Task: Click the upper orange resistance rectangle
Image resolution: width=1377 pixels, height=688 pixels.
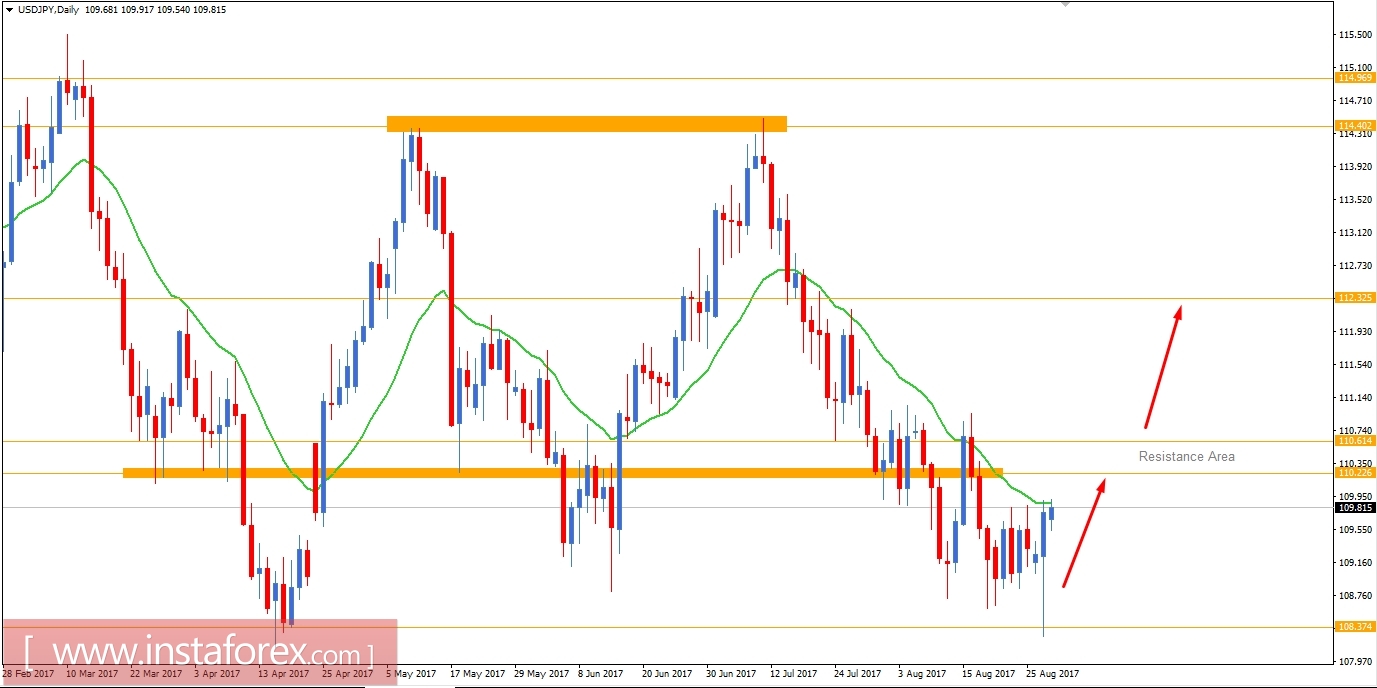Action: (x=585, y=122)
